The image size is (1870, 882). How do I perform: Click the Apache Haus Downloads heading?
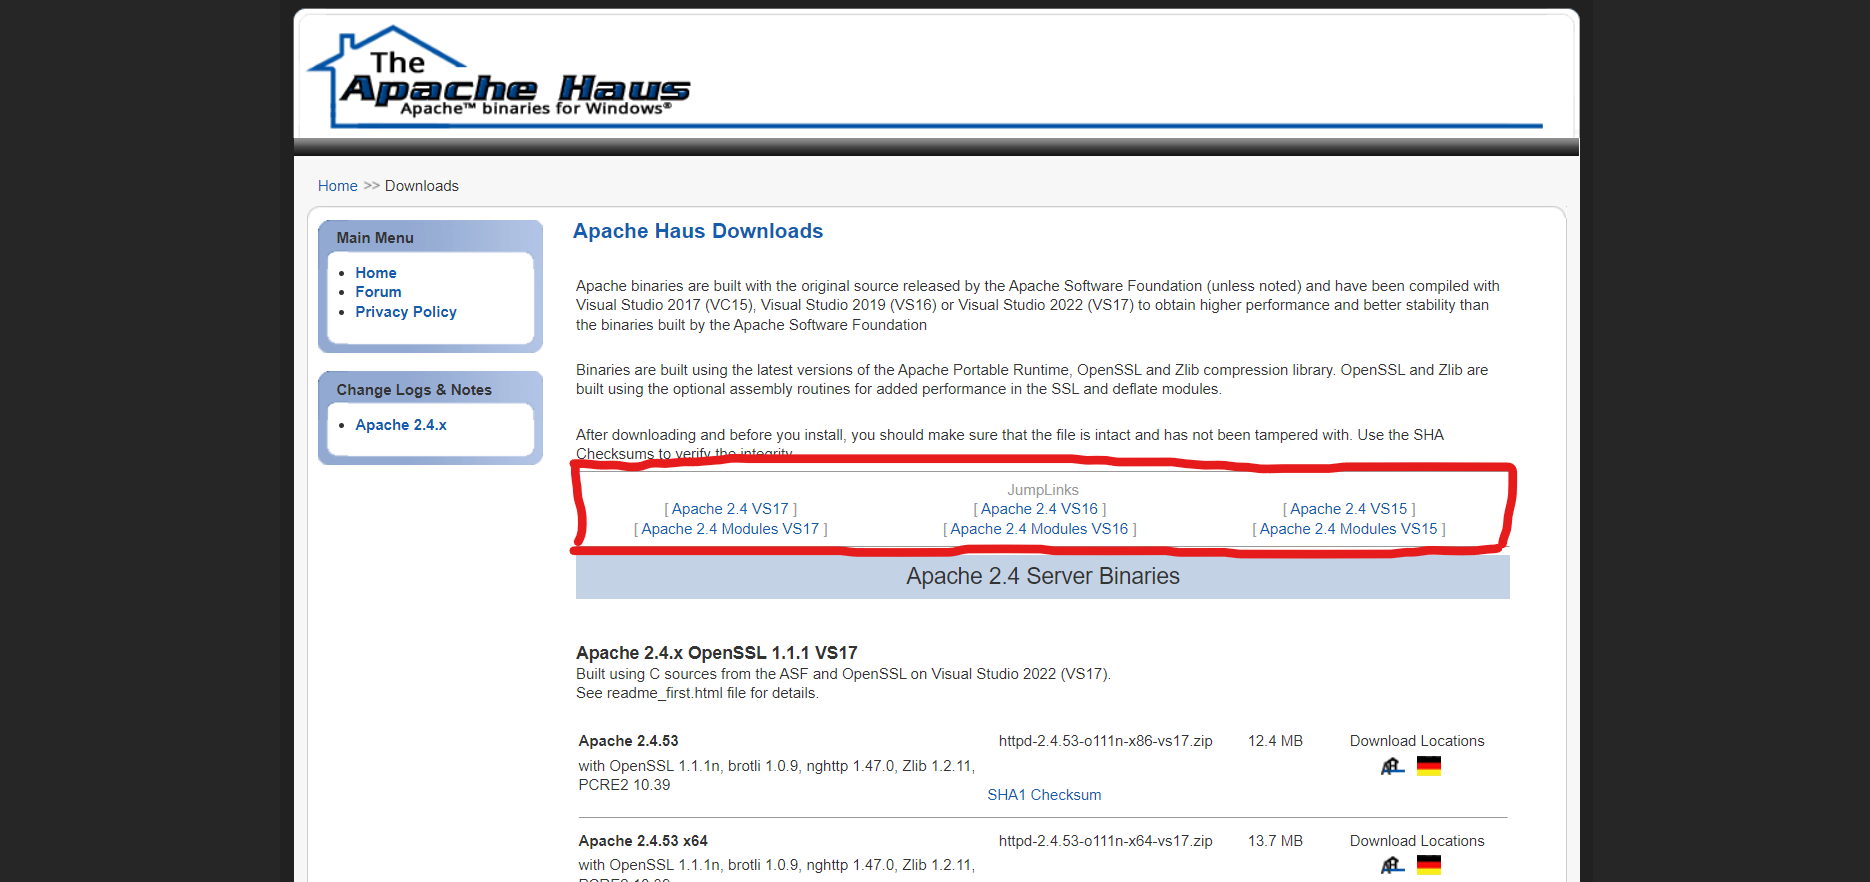[698, 231]
